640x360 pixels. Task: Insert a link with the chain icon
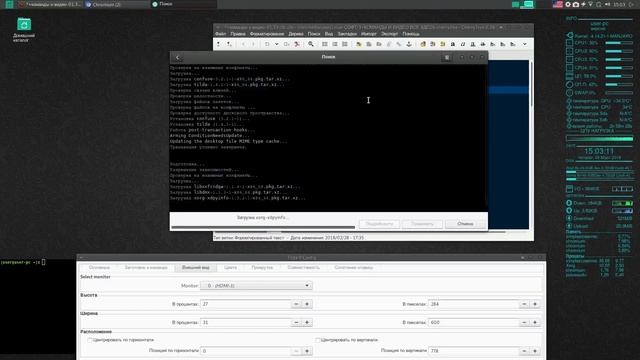399,44
